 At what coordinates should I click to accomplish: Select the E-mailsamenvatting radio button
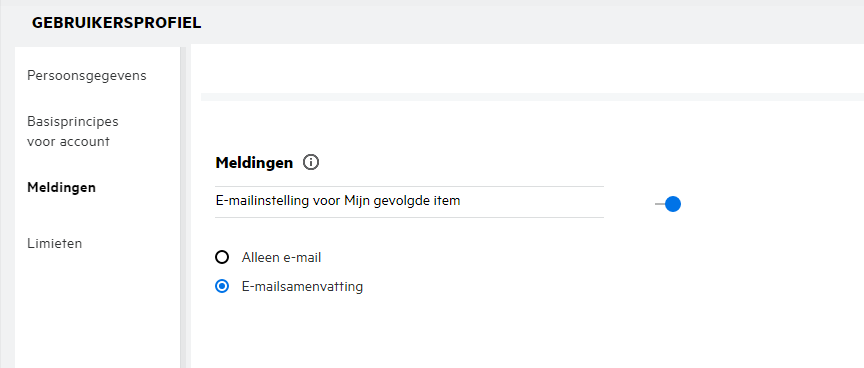click(x=222, y=286)
